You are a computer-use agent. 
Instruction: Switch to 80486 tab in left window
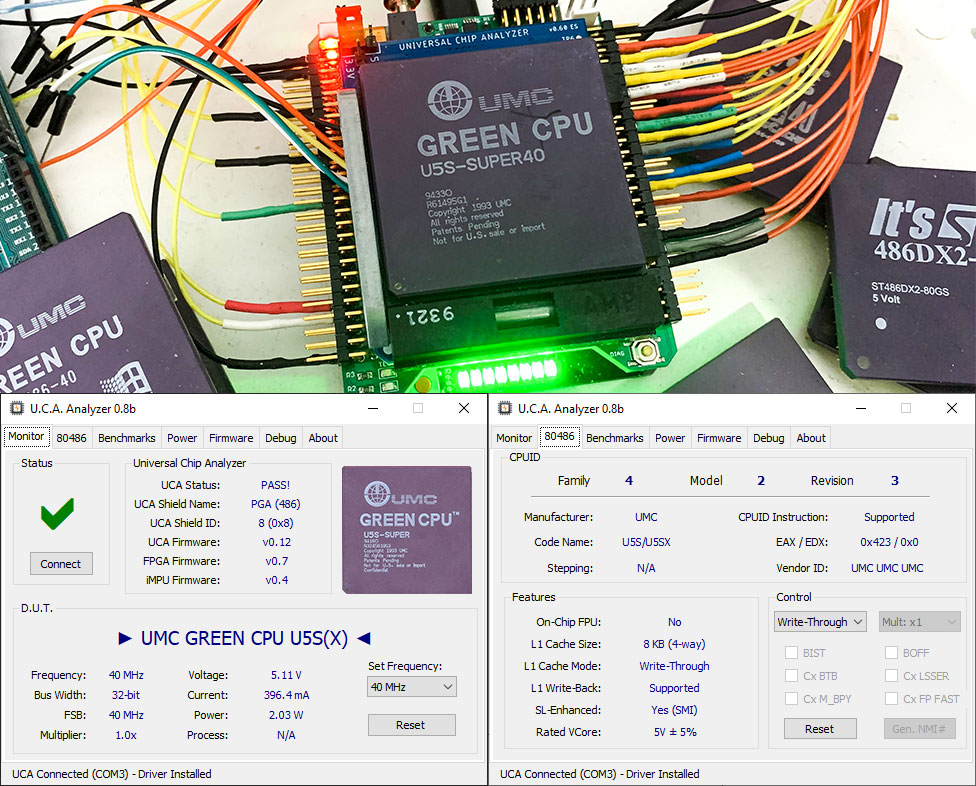pyautogui.click(x=72, y=438)
